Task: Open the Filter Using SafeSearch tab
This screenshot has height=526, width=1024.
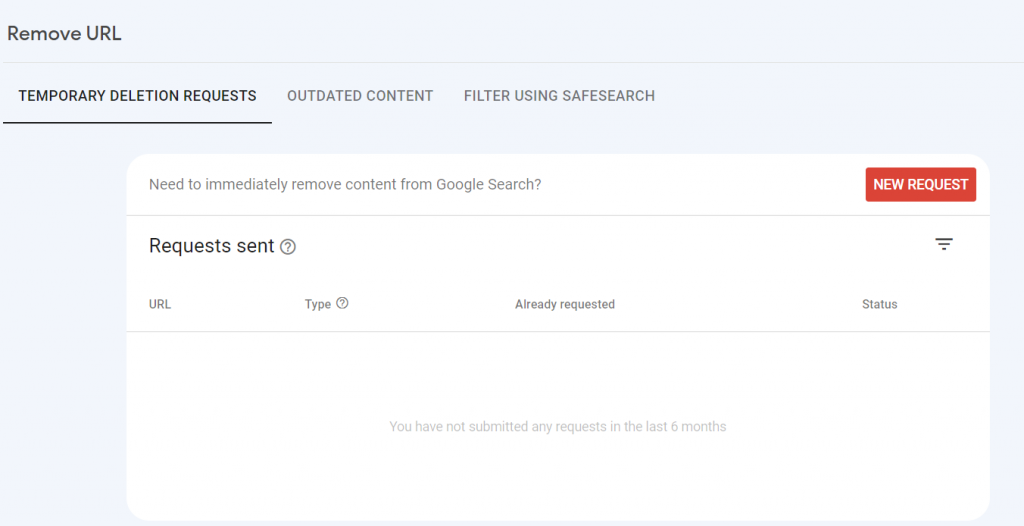Action: 559,96
